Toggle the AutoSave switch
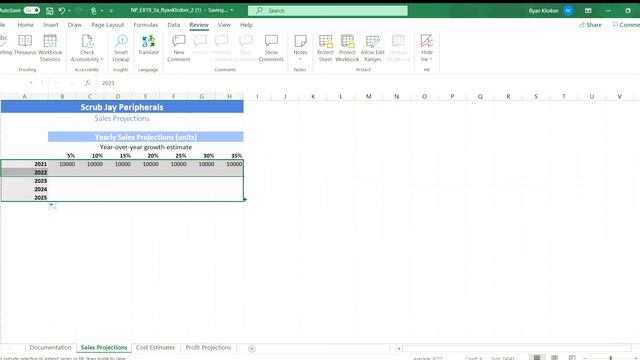The width and height of the screenshot is (640, 360). tap(31, 10)
